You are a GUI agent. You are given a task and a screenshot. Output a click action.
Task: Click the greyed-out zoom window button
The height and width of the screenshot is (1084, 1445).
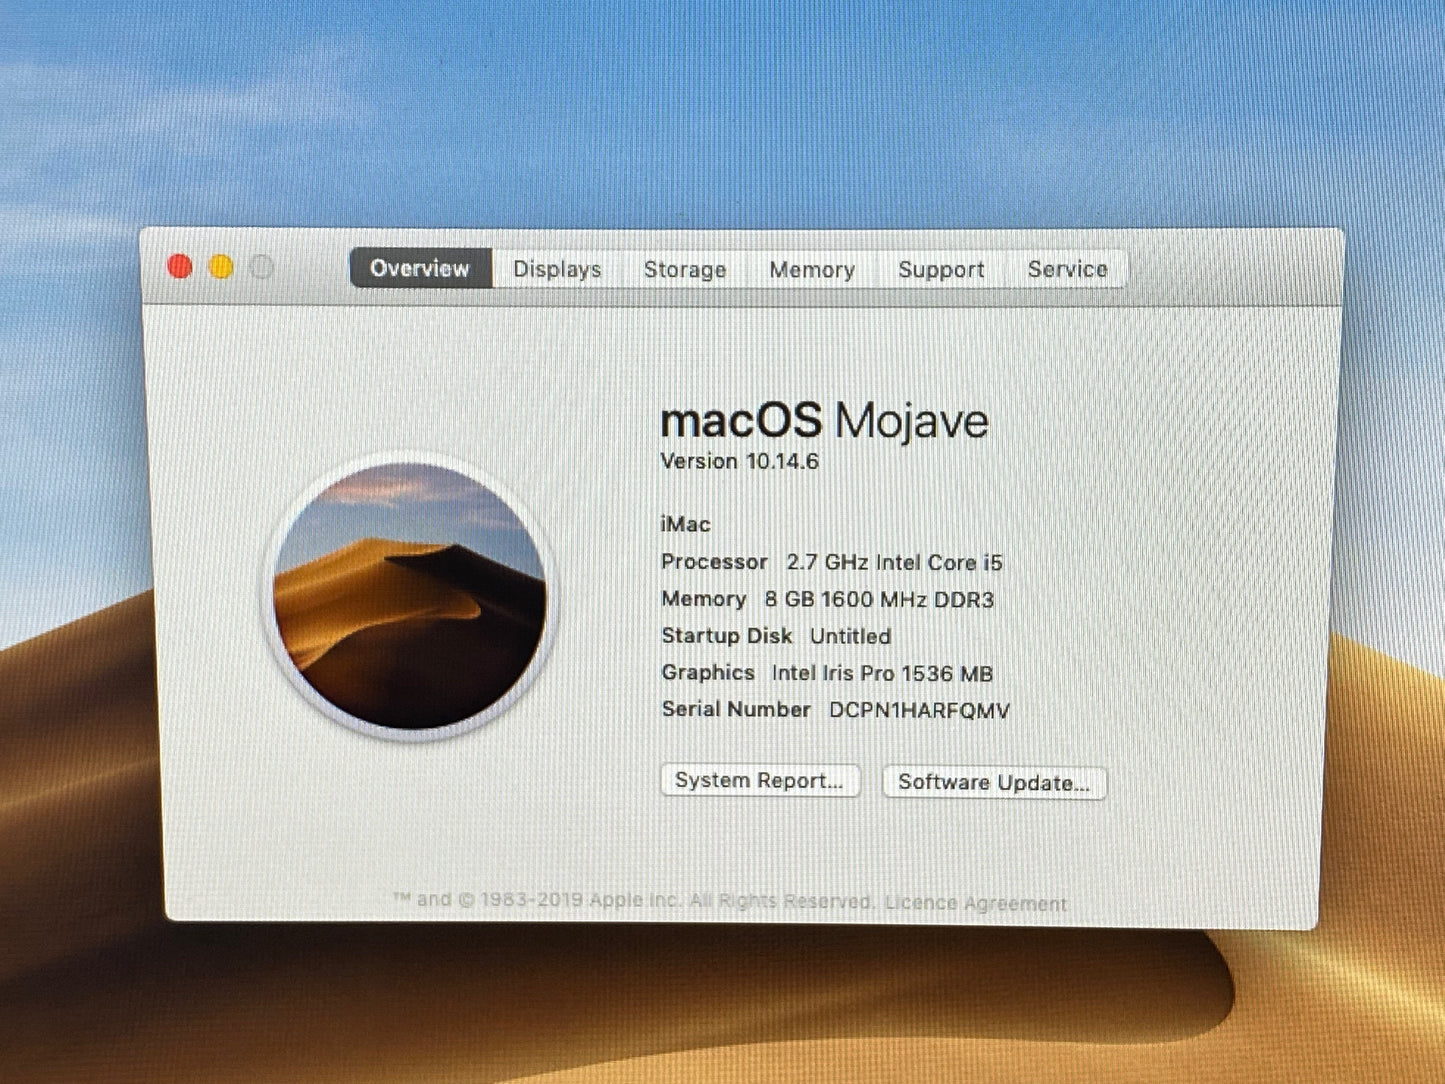[x=262, y=267]
